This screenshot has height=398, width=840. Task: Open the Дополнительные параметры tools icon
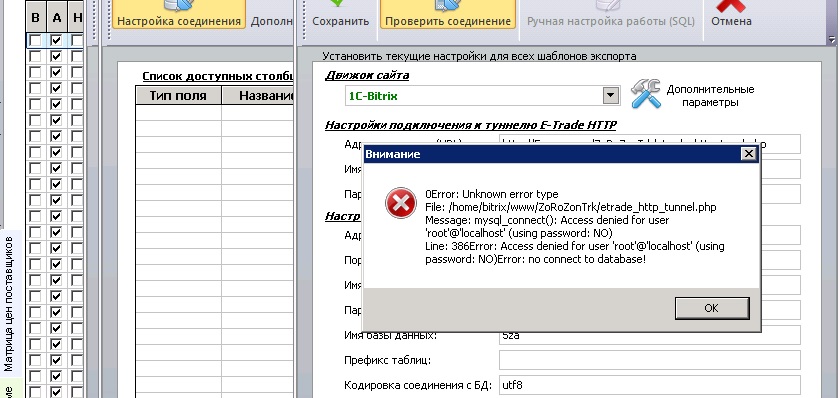646,94
